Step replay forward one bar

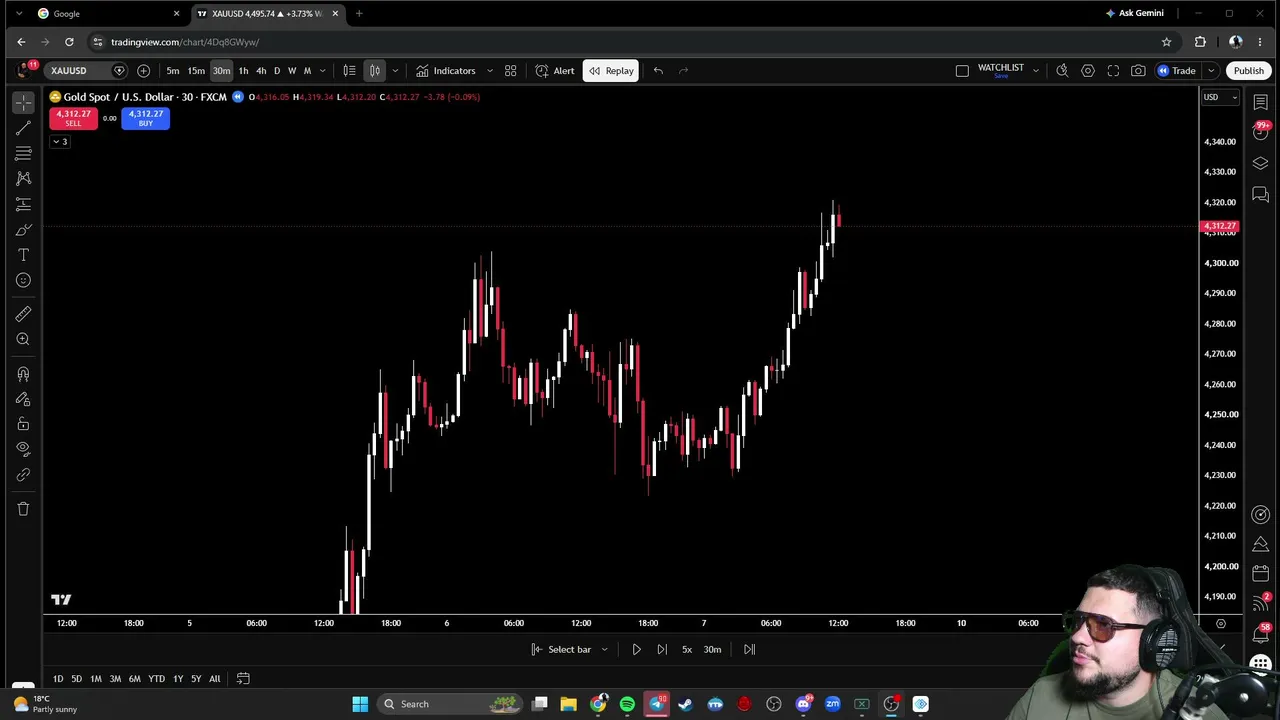(x=662, y=650)
